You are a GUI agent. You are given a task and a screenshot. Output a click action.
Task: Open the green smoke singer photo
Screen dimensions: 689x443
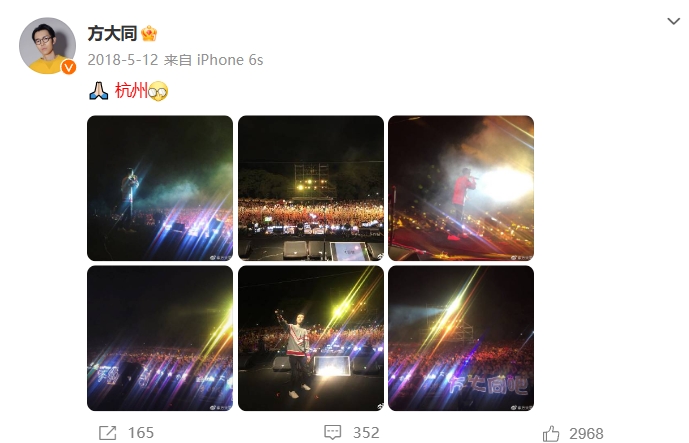point(160,188)
